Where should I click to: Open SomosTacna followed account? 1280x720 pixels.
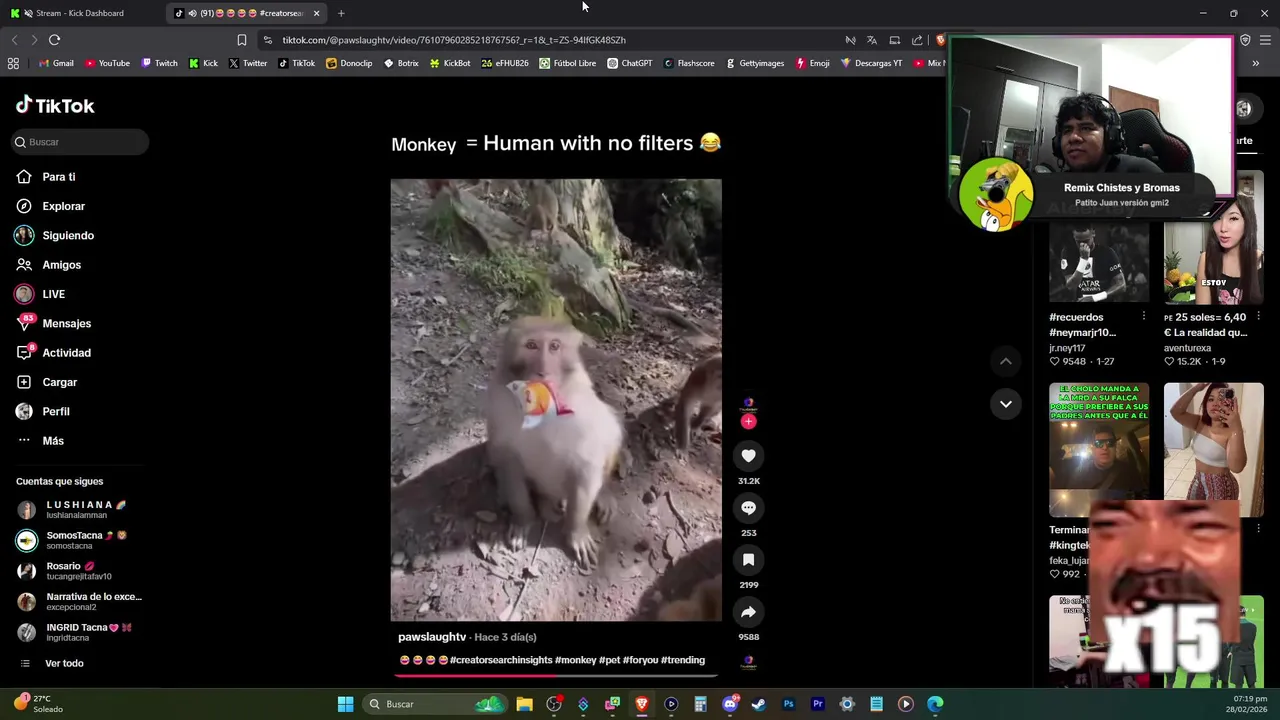[x=80, y=540]
